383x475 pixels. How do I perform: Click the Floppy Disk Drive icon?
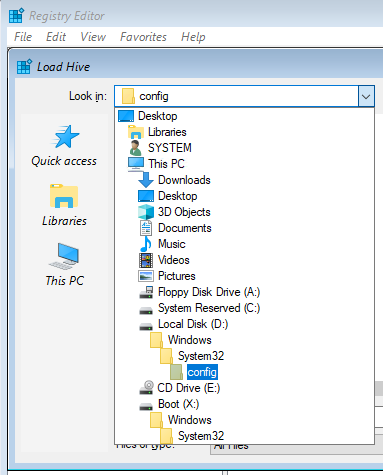point(146,292)
